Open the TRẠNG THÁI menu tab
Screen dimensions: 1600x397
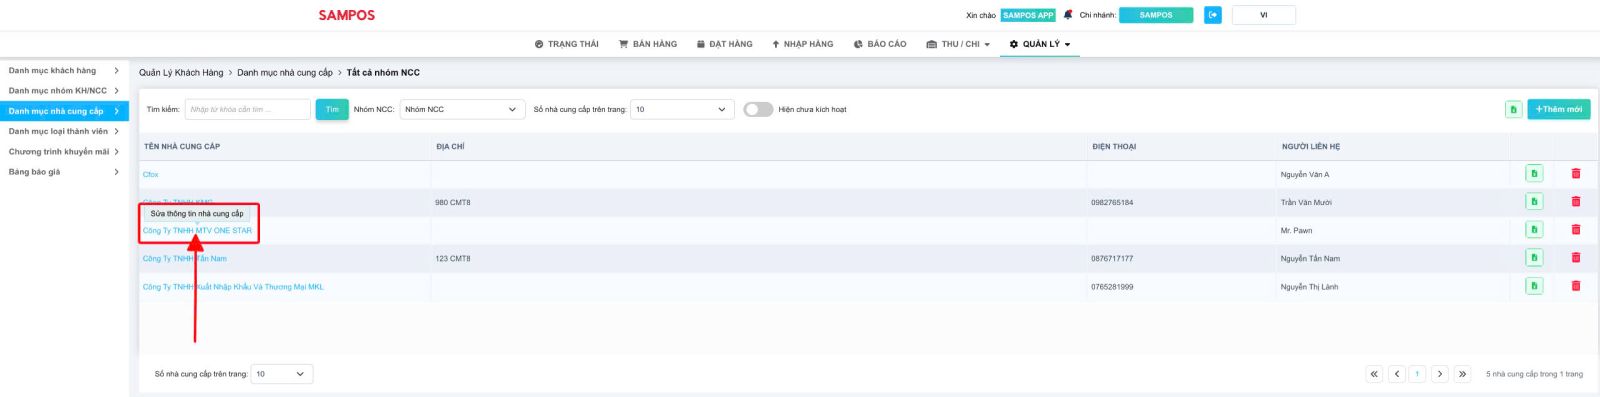567,44
